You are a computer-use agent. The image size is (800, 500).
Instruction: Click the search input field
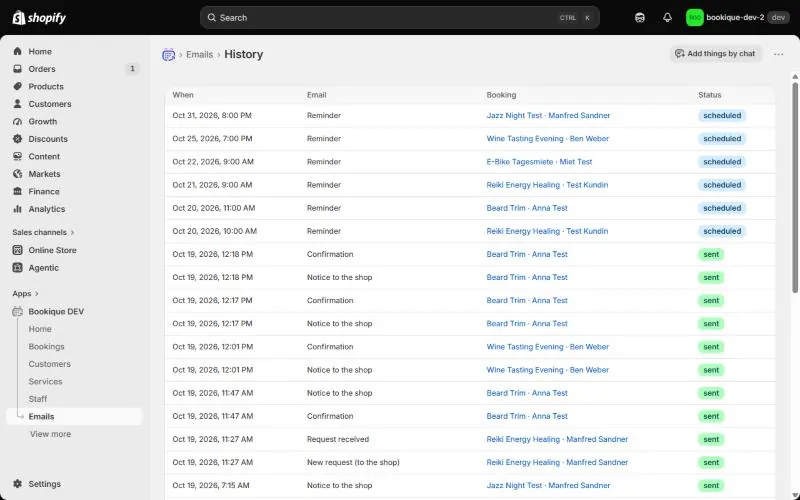pyautogui.click(x=399, y=17)
